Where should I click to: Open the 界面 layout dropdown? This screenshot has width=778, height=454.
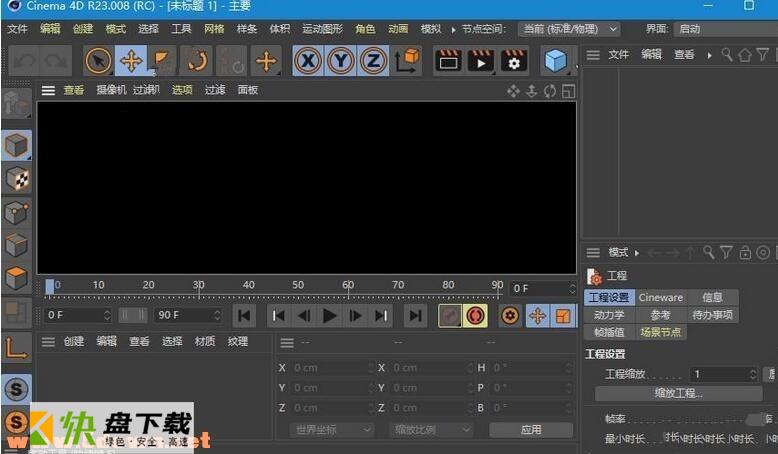point(726,29)
